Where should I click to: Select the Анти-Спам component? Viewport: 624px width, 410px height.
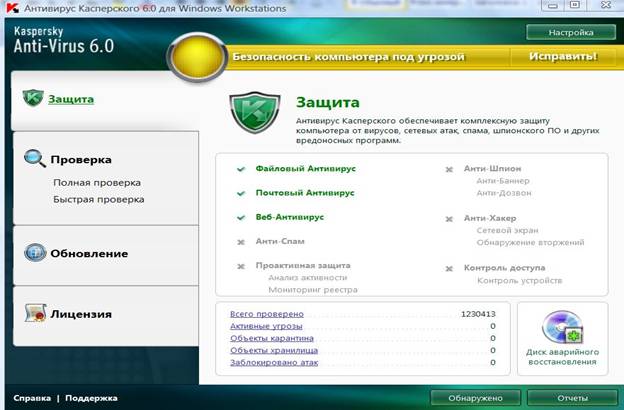[x=280, y=242]
